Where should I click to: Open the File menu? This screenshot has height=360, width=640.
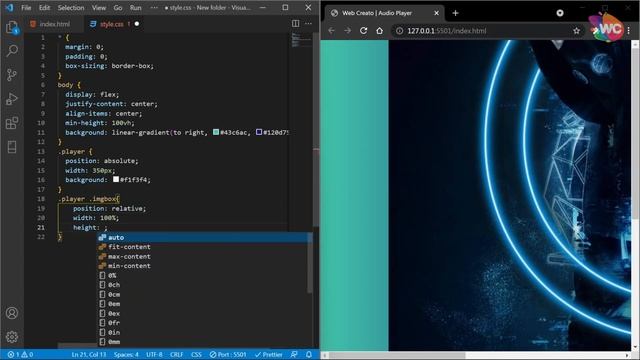click(26, 7)
